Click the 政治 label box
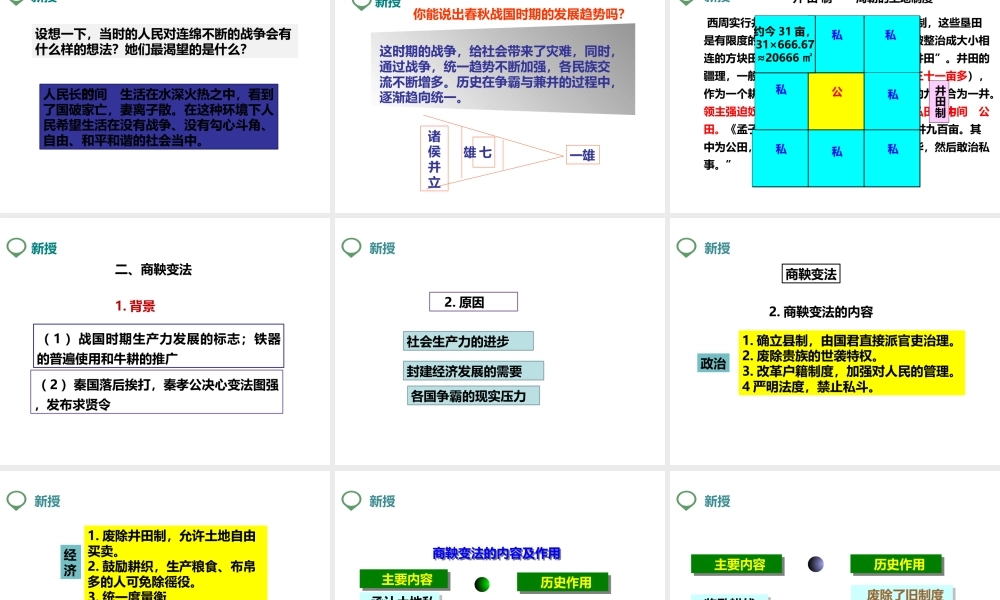This screenshot has width=1000, height=600. pyautogui.click(x=713, y=363)
